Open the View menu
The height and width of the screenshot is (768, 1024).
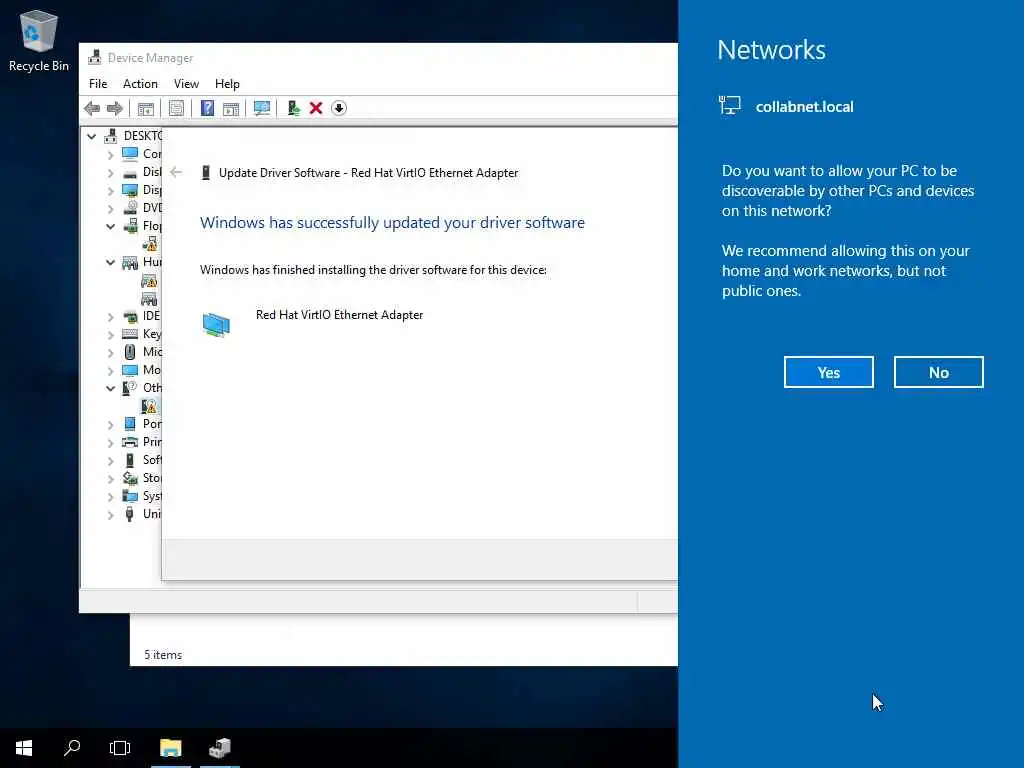[186, 84]
